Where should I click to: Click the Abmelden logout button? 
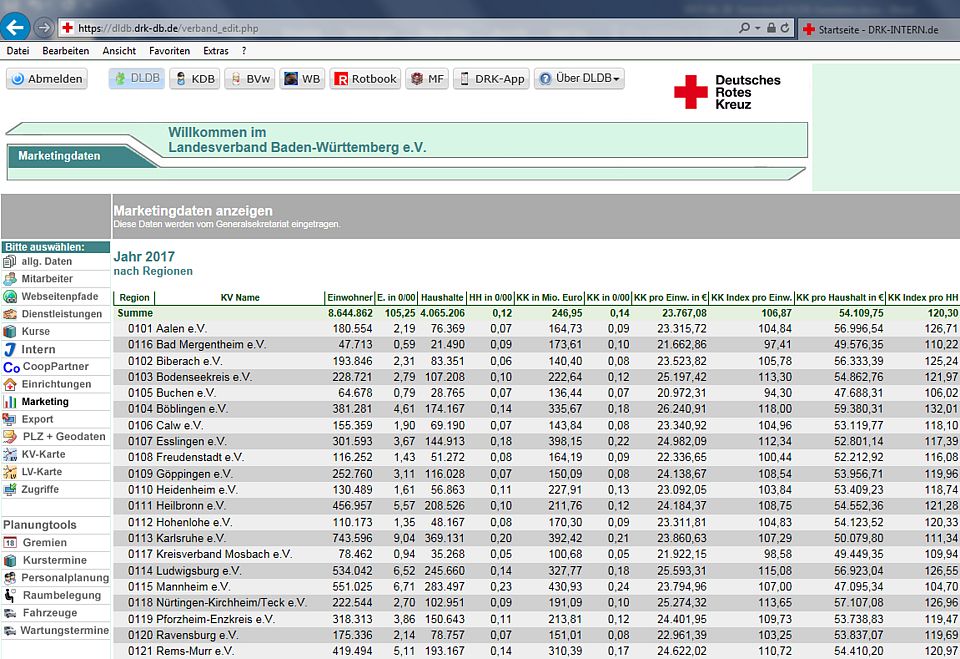point(47,79)
